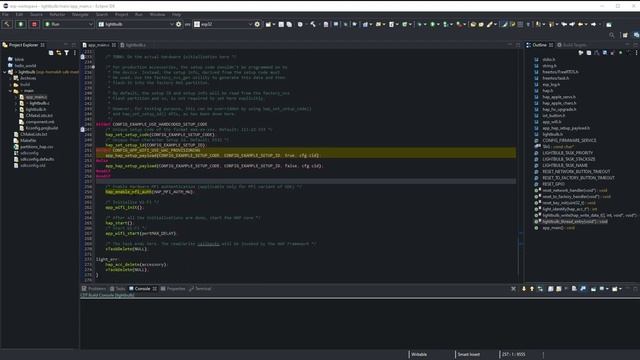Select the Project Explorer view tab
640x360 pixels.
(x=23, y=45)
